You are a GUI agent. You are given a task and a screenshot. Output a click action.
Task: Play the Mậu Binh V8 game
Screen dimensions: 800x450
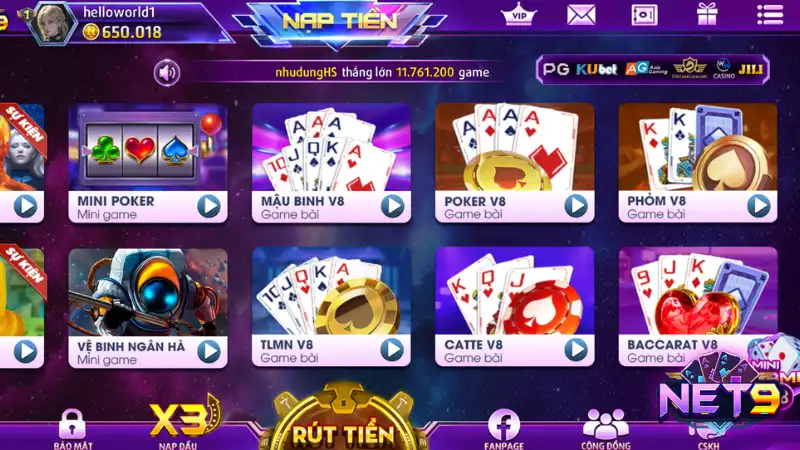(x=392, y=206)
